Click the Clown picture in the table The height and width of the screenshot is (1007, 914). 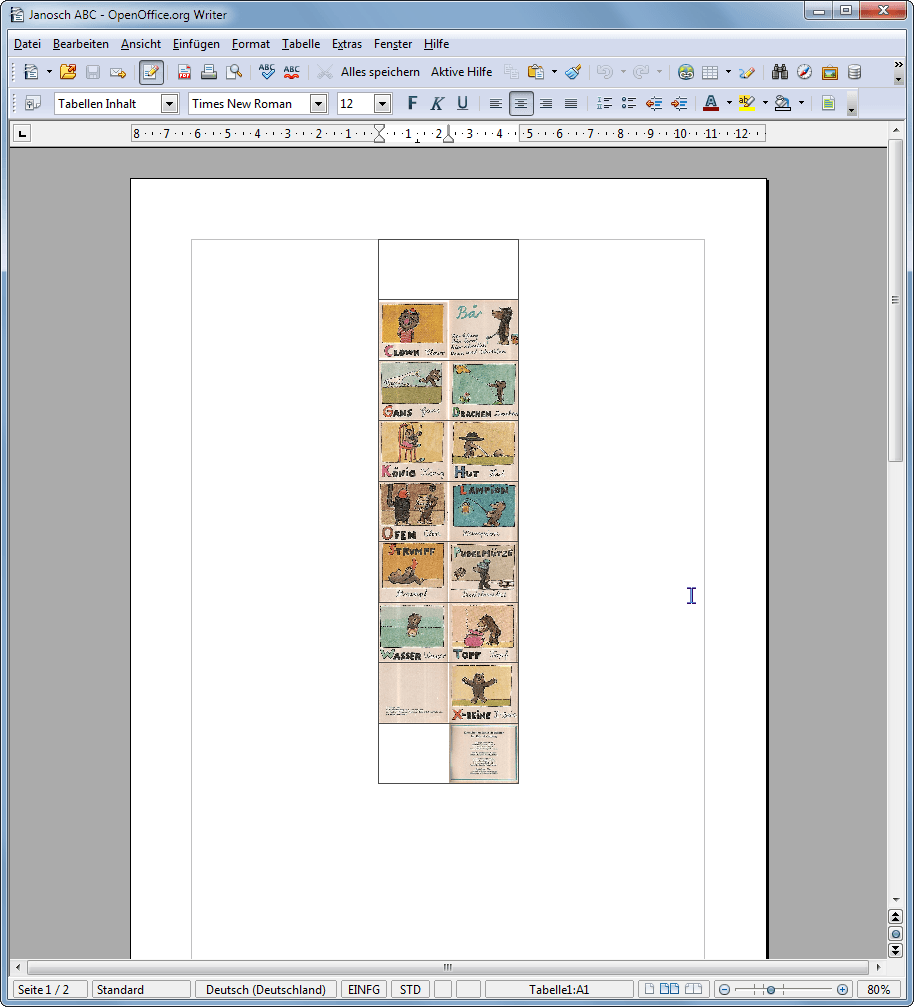point(413,330)
